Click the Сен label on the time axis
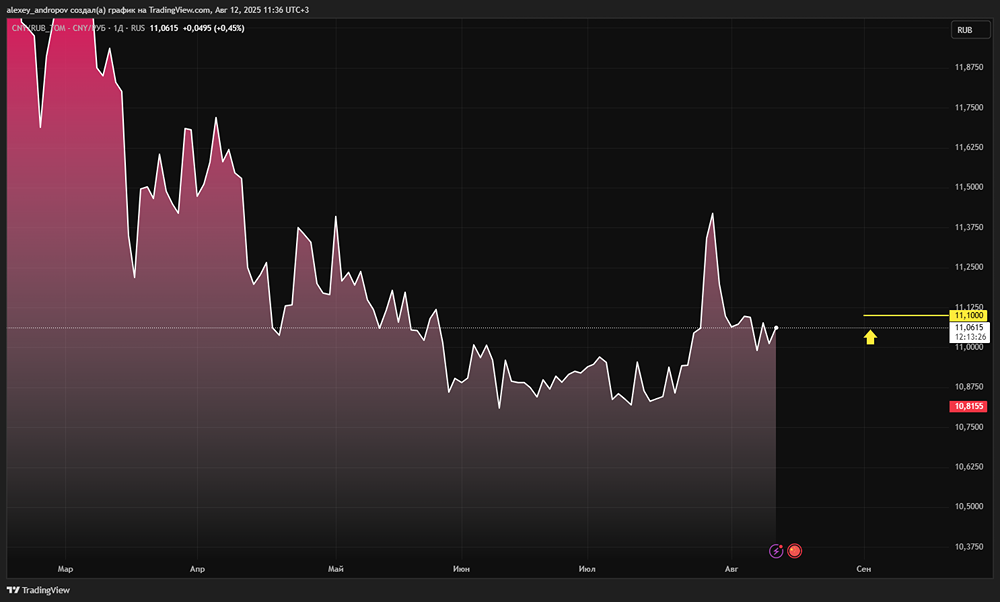The image size is (1000, 602). tap(864, 568)
